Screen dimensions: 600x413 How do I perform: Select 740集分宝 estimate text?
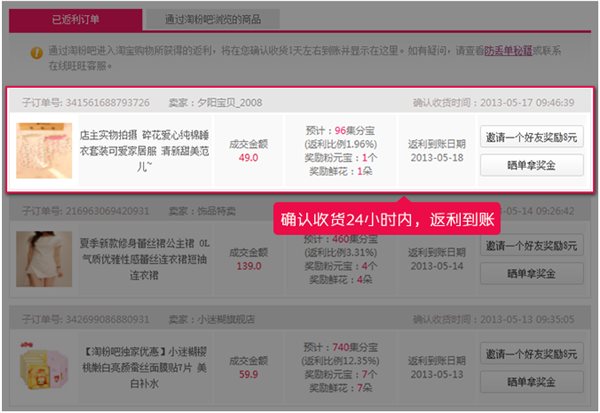(x=355, y=347)
